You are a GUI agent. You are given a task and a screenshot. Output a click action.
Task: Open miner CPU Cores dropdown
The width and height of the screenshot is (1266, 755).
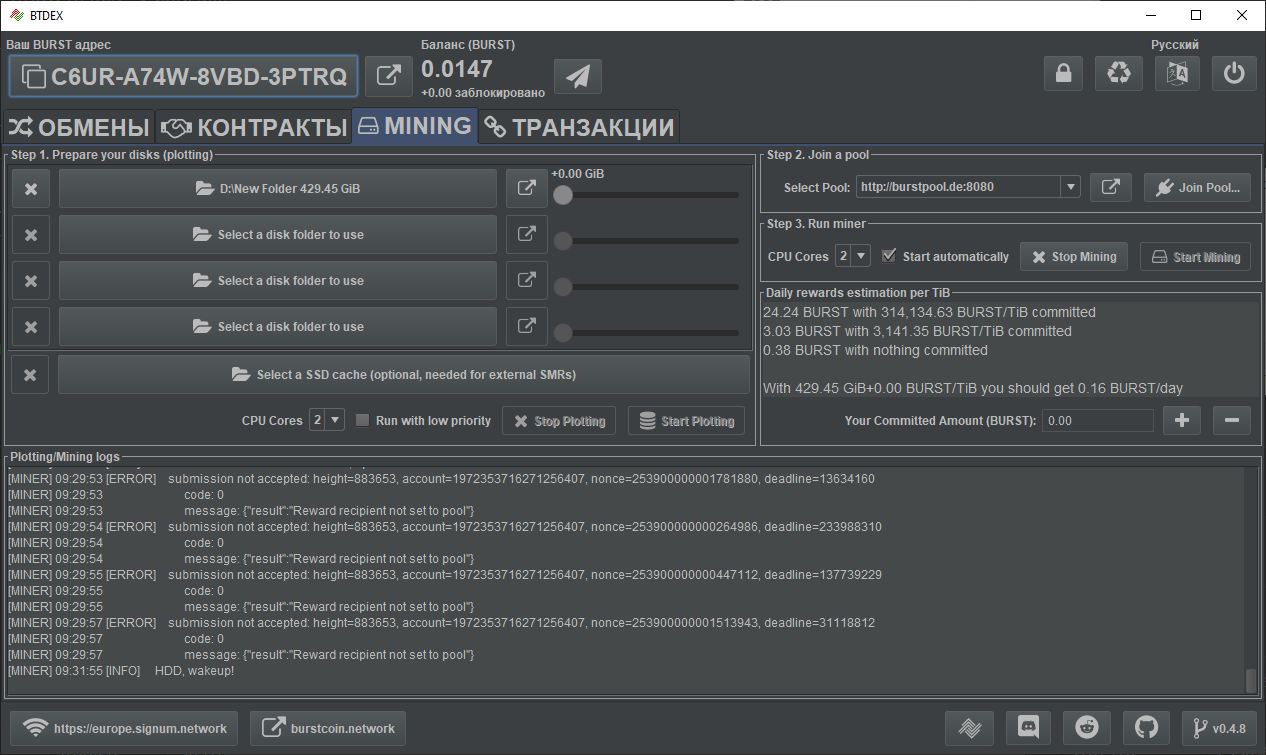[x=853, y=256]
